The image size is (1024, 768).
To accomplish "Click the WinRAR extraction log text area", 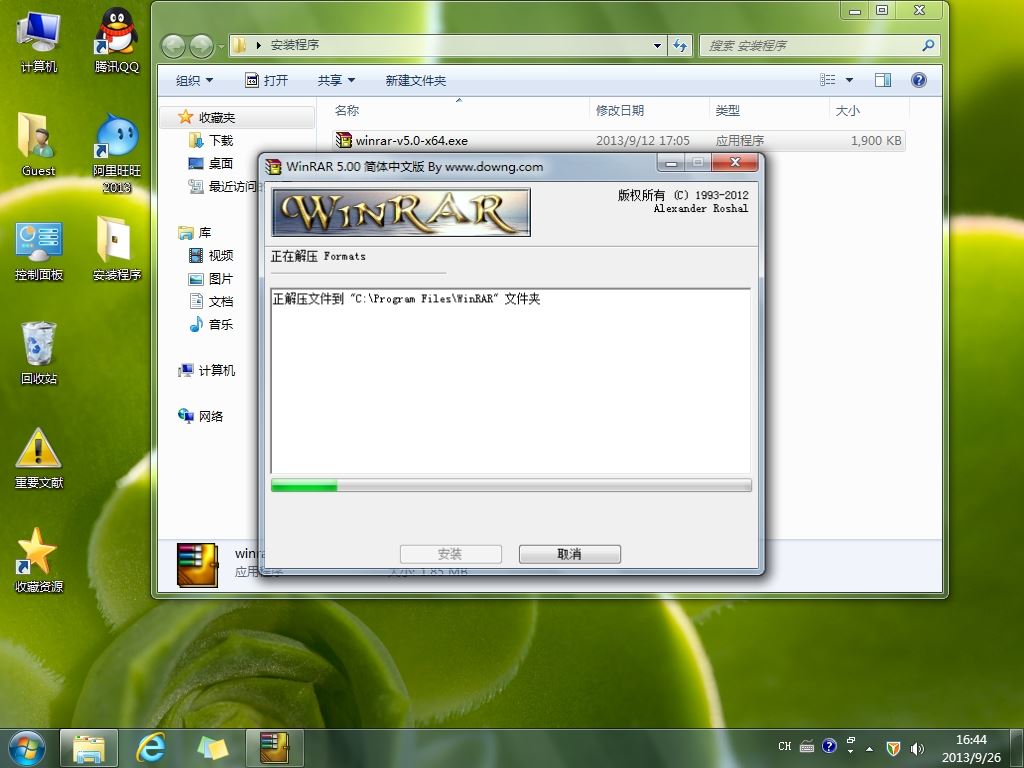I will click(511, 381).
